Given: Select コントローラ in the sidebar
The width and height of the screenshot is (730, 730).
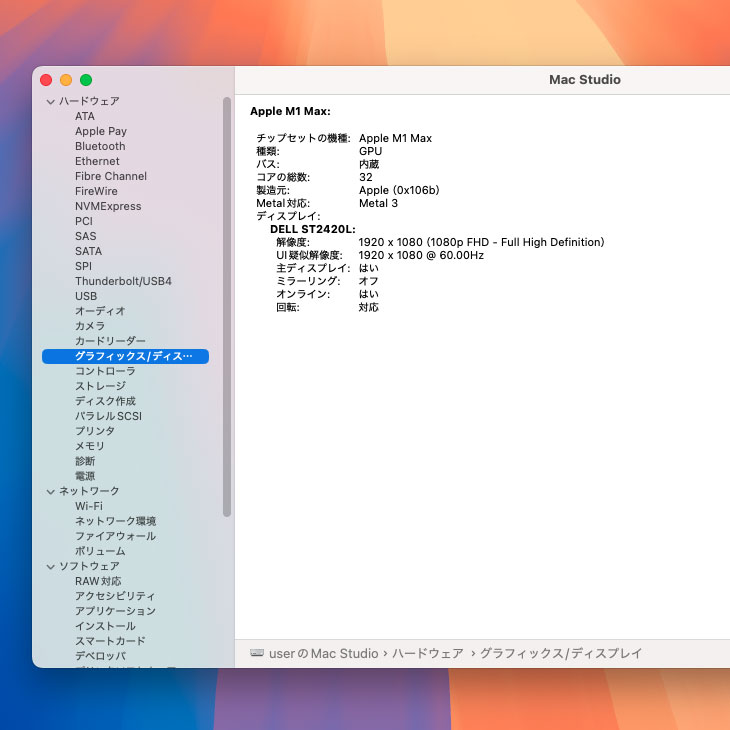Looking at the screenshot, I should click(105, 371).
